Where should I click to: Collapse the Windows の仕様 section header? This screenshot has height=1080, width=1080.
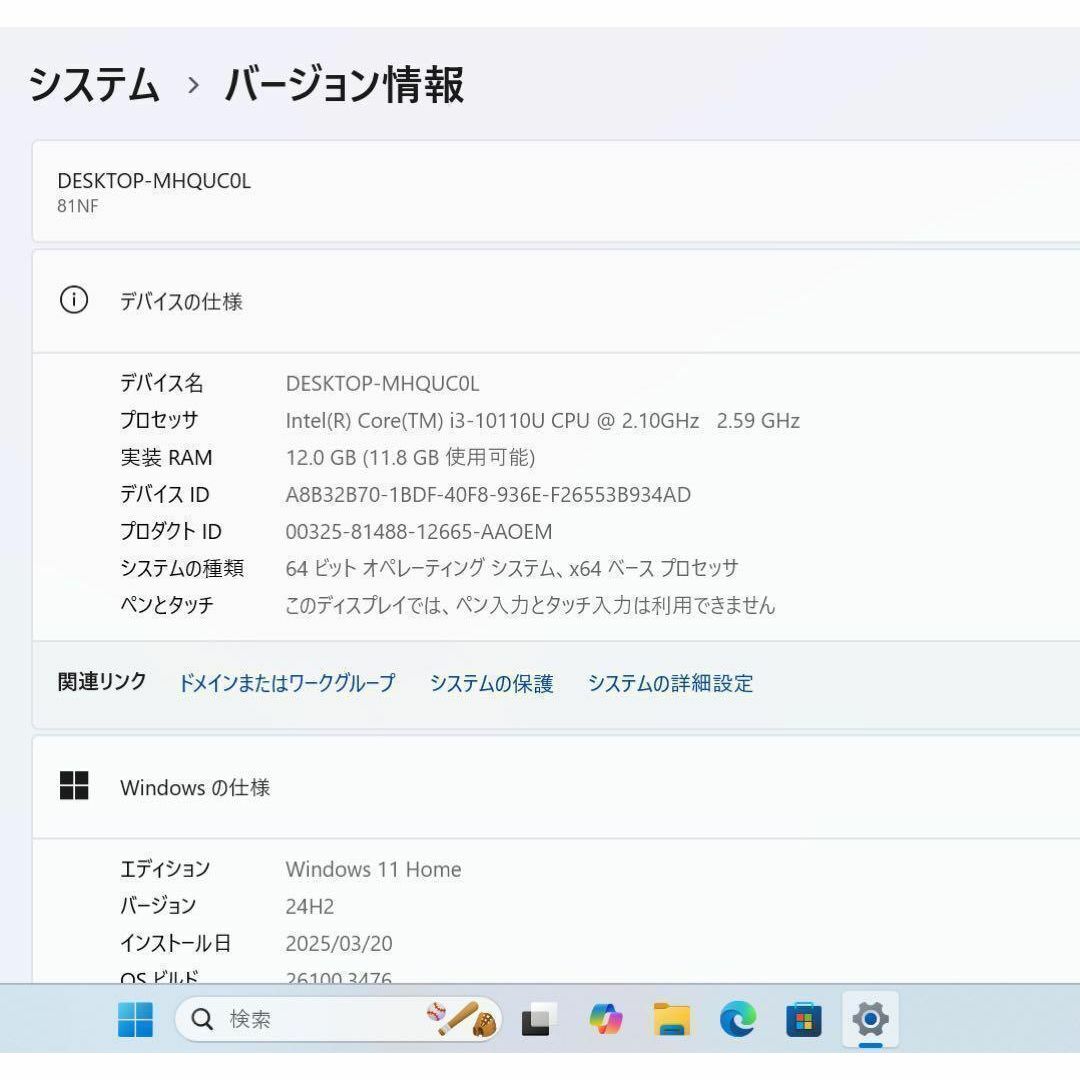click(556, 787)
